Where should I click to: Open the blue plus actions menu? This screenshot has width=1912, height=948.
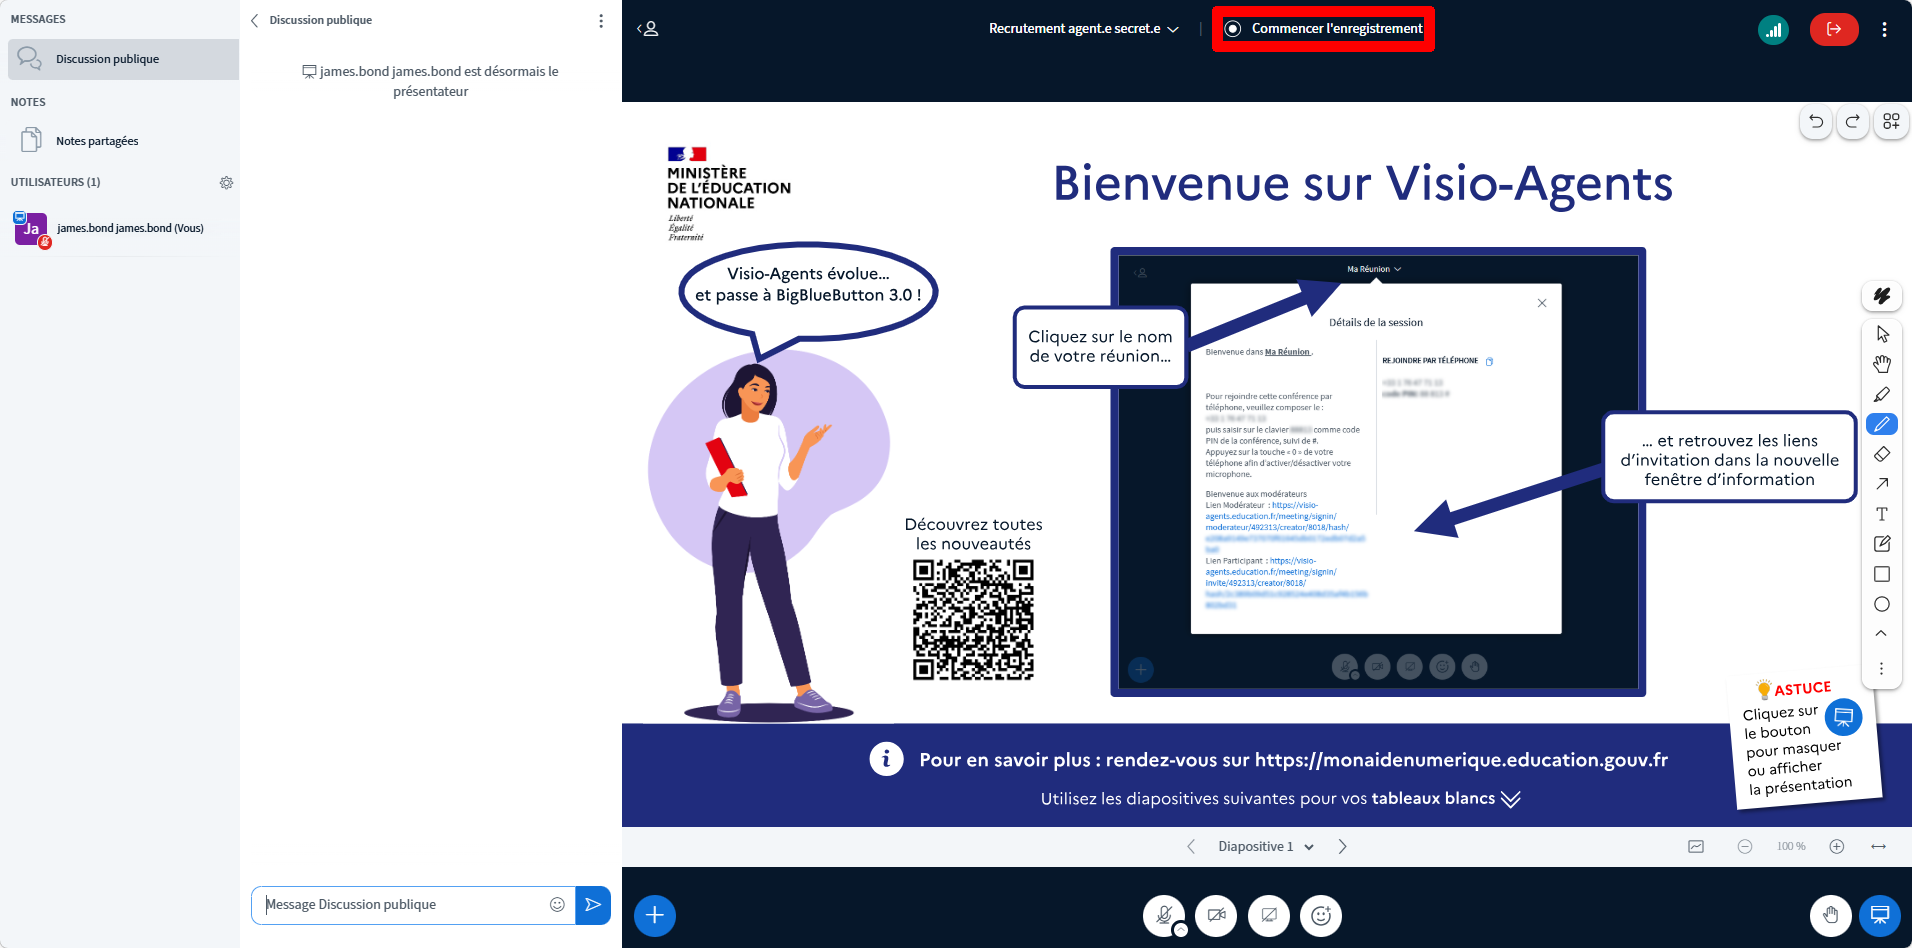click(x=655, y=915)
